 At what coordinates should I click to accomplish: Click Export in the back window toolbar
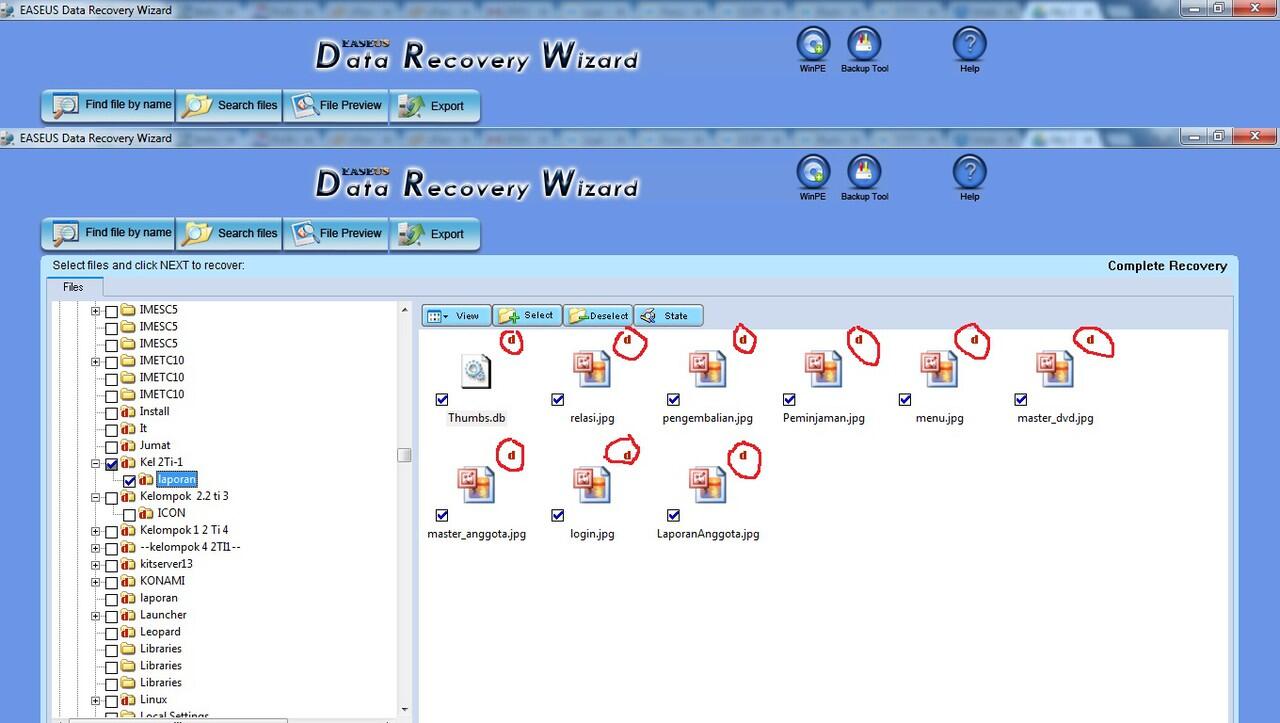coord(434,105)
